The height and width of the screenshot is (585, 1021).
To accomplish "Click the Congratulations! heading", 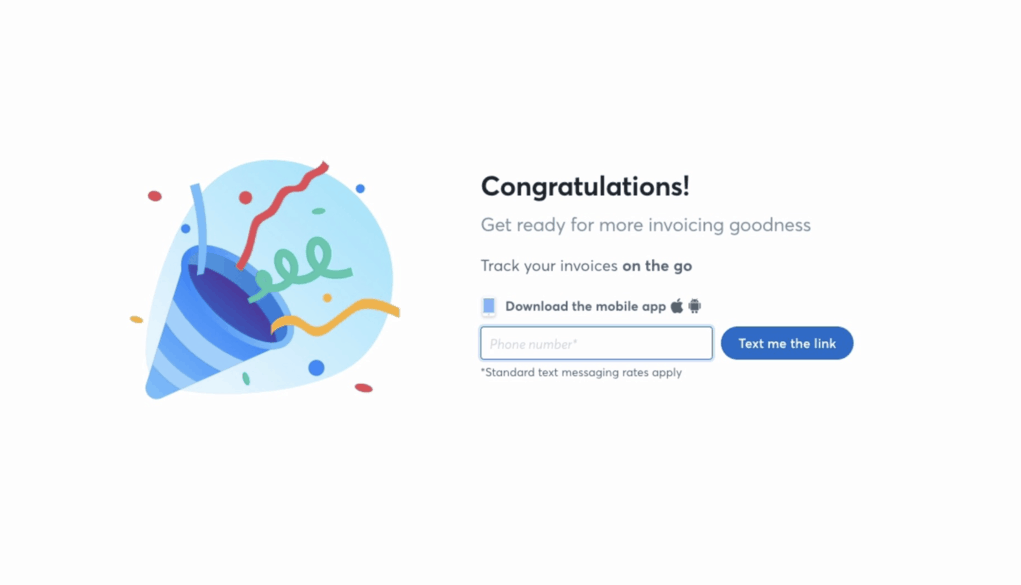I will [x=585, y=186].
